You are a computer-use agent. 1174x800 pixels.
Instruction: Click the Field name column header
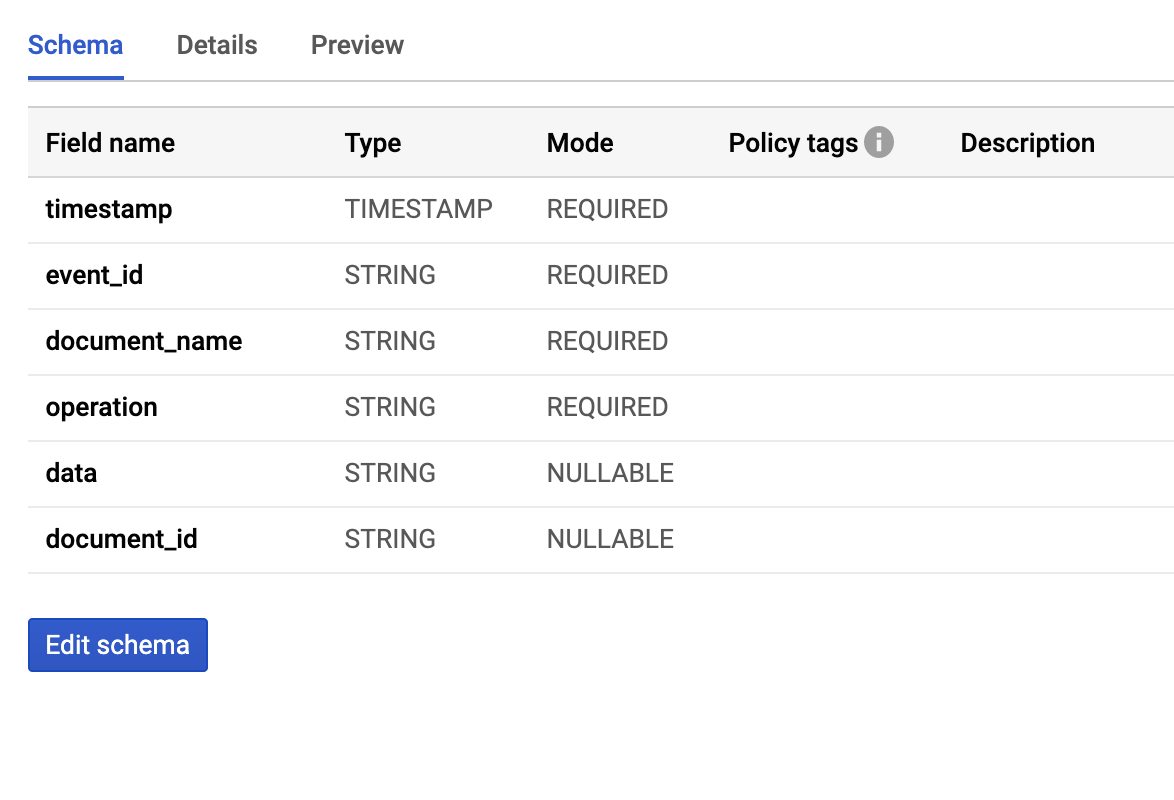[110, 142]
